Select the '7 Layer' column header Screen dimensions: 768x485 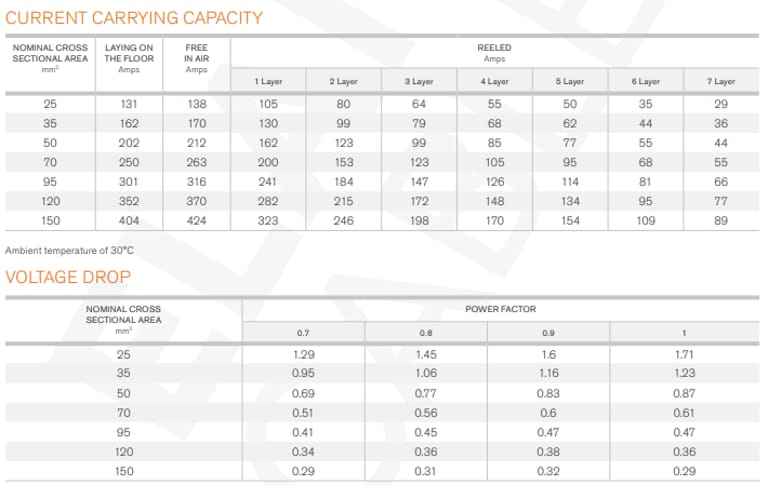point(721,81)
